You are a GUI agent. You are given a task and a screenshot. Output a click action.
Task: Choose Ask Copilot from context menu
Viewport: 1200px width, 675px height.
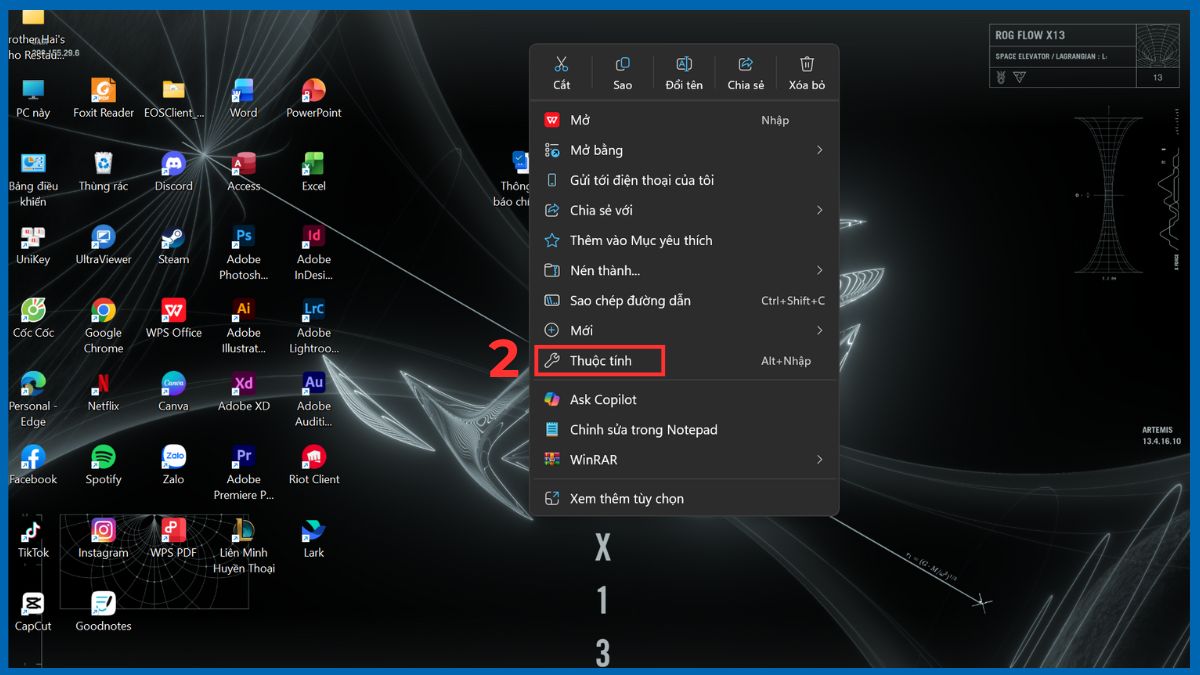click(x=684, y=399)
